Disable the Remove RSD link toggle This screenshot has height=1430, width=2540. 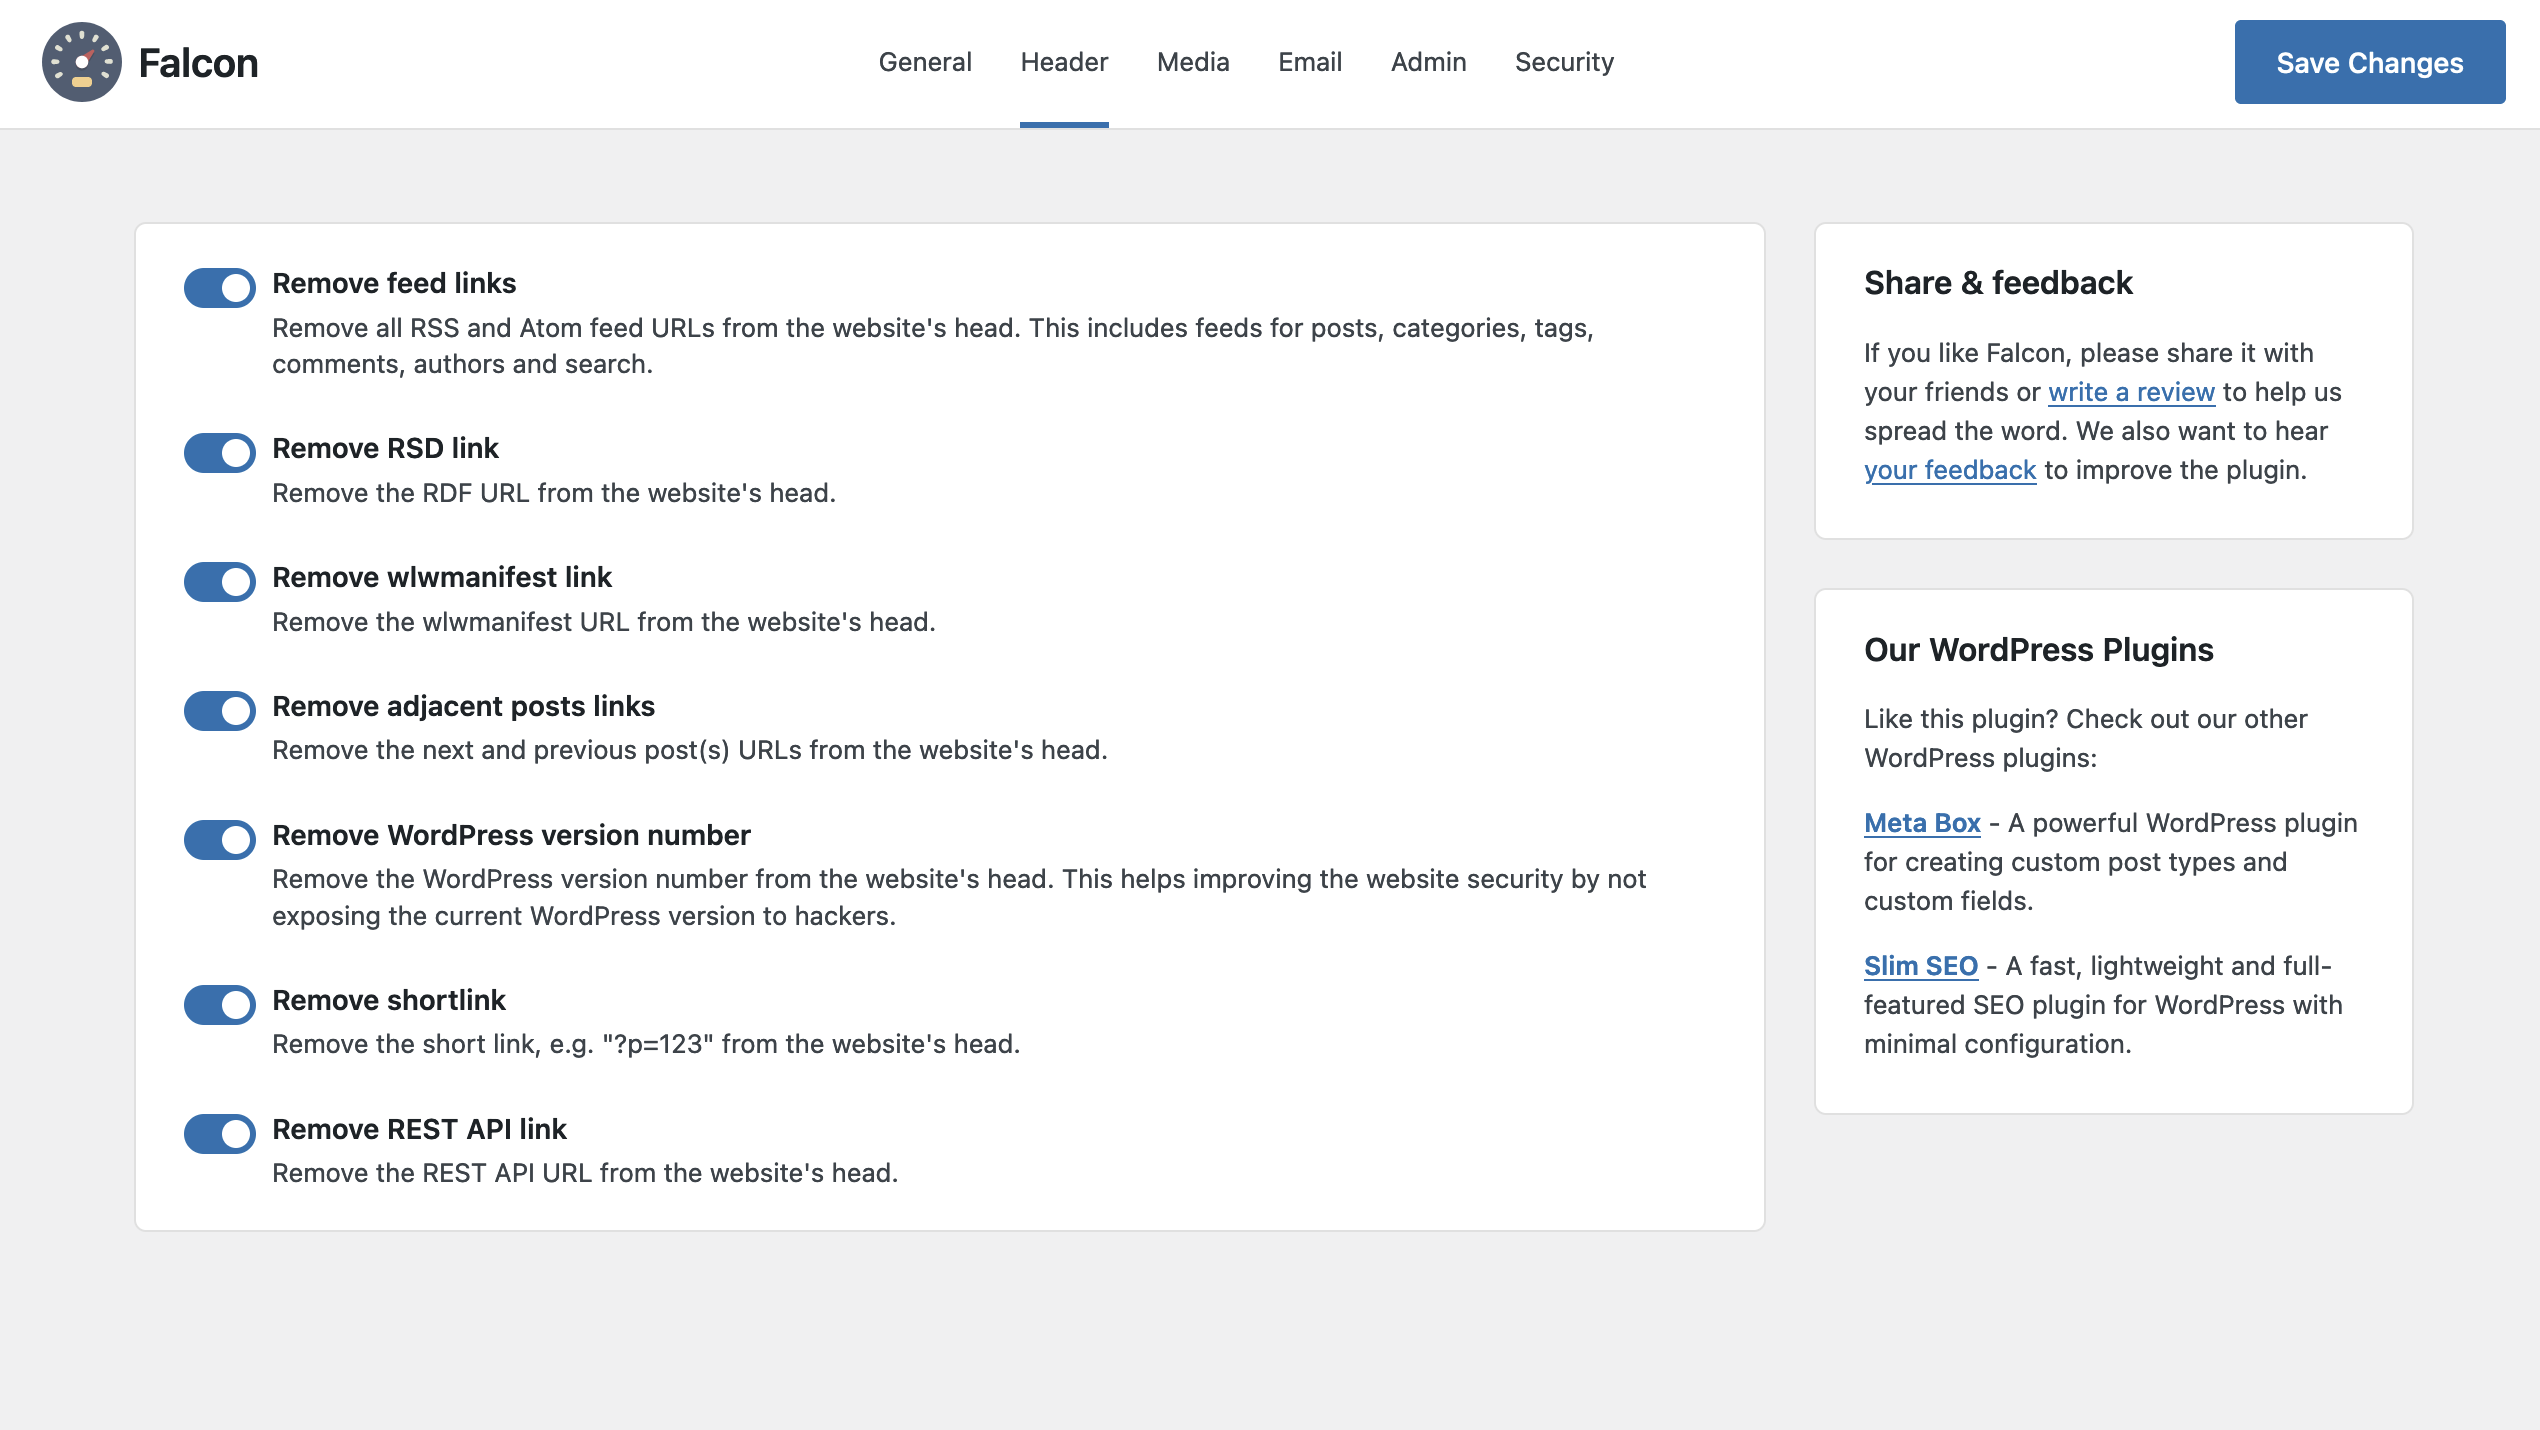coord(219,453)
